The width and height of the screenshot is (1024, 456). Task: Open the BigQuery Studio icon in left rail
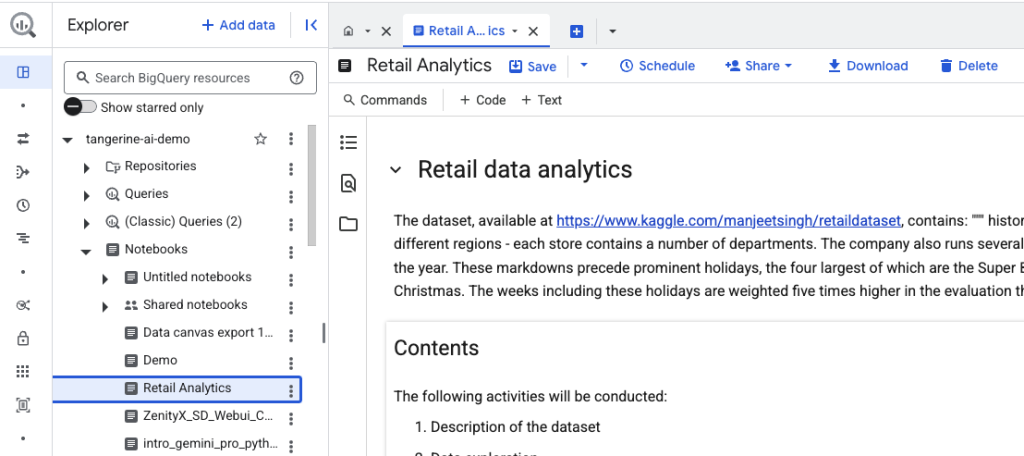click(23, 72)
